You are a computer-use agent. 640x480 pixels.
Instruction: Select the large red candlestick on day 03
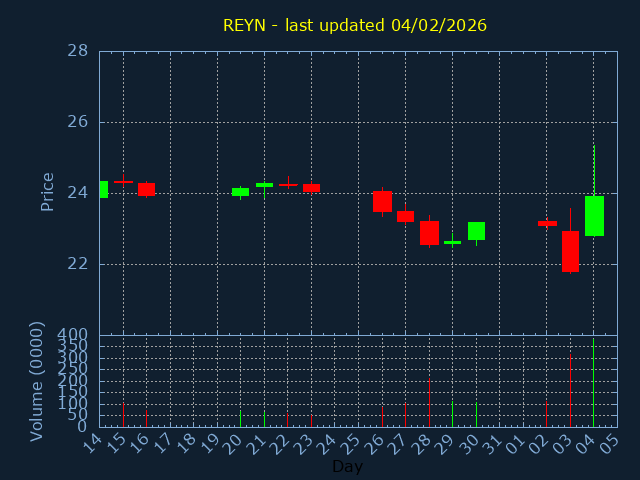click(570, 251)
